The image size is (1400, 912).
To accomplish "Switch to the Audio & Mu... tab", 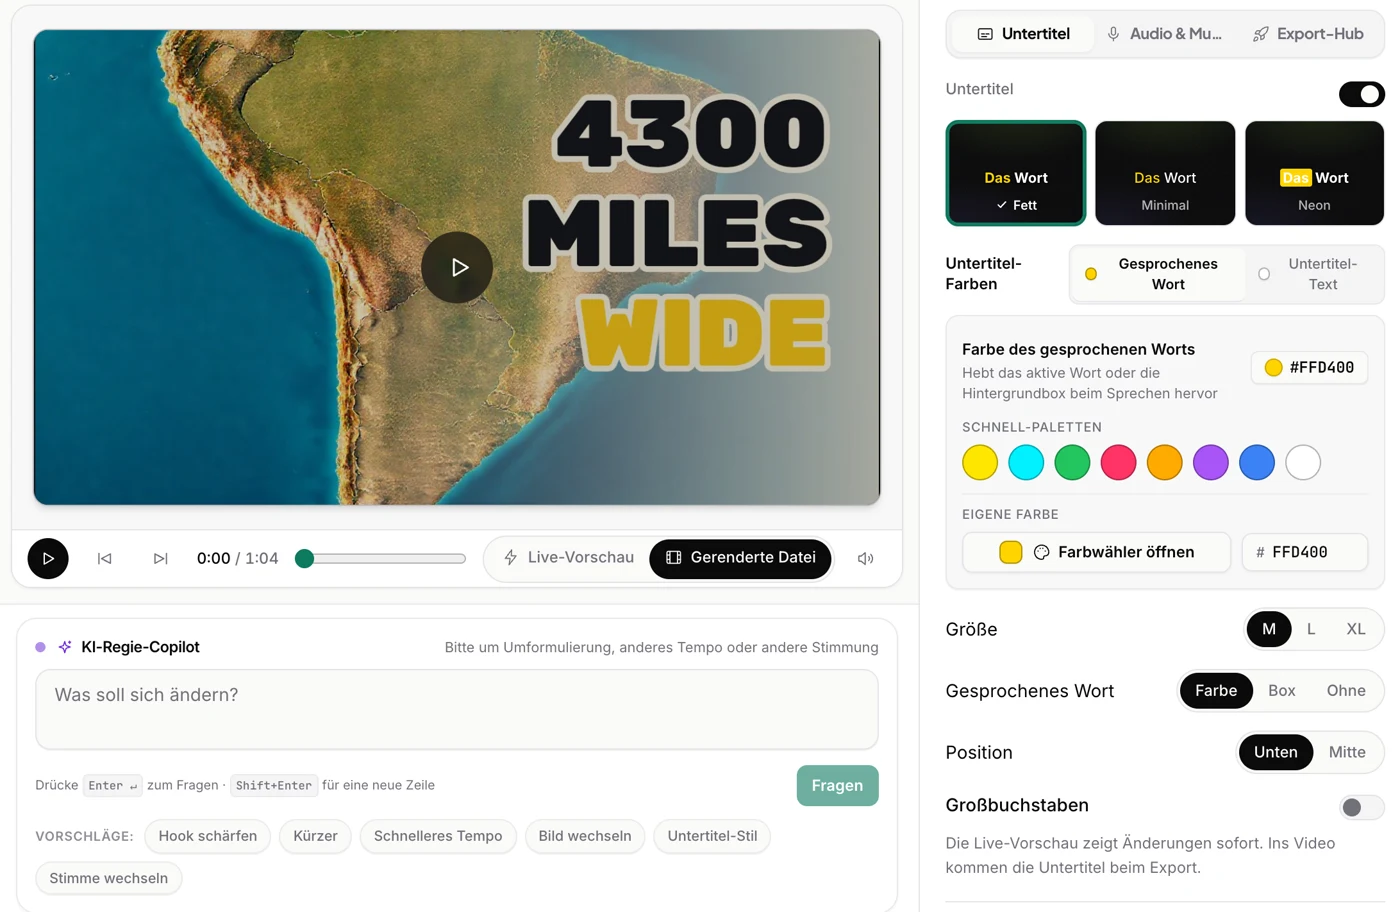I will point(1164,34).
